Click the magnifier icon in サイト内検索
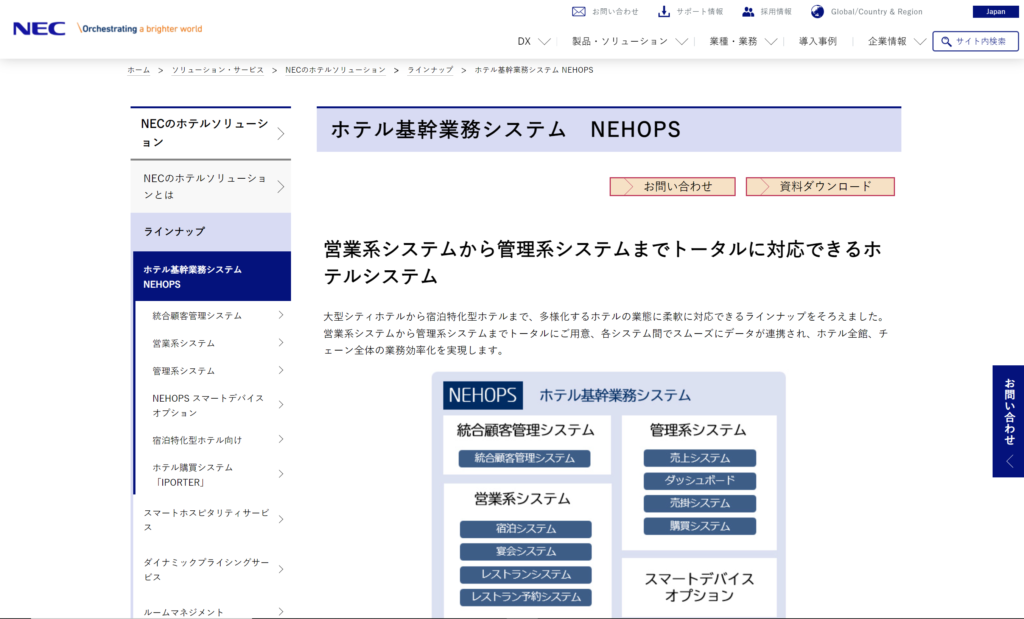 coord(946,41)
